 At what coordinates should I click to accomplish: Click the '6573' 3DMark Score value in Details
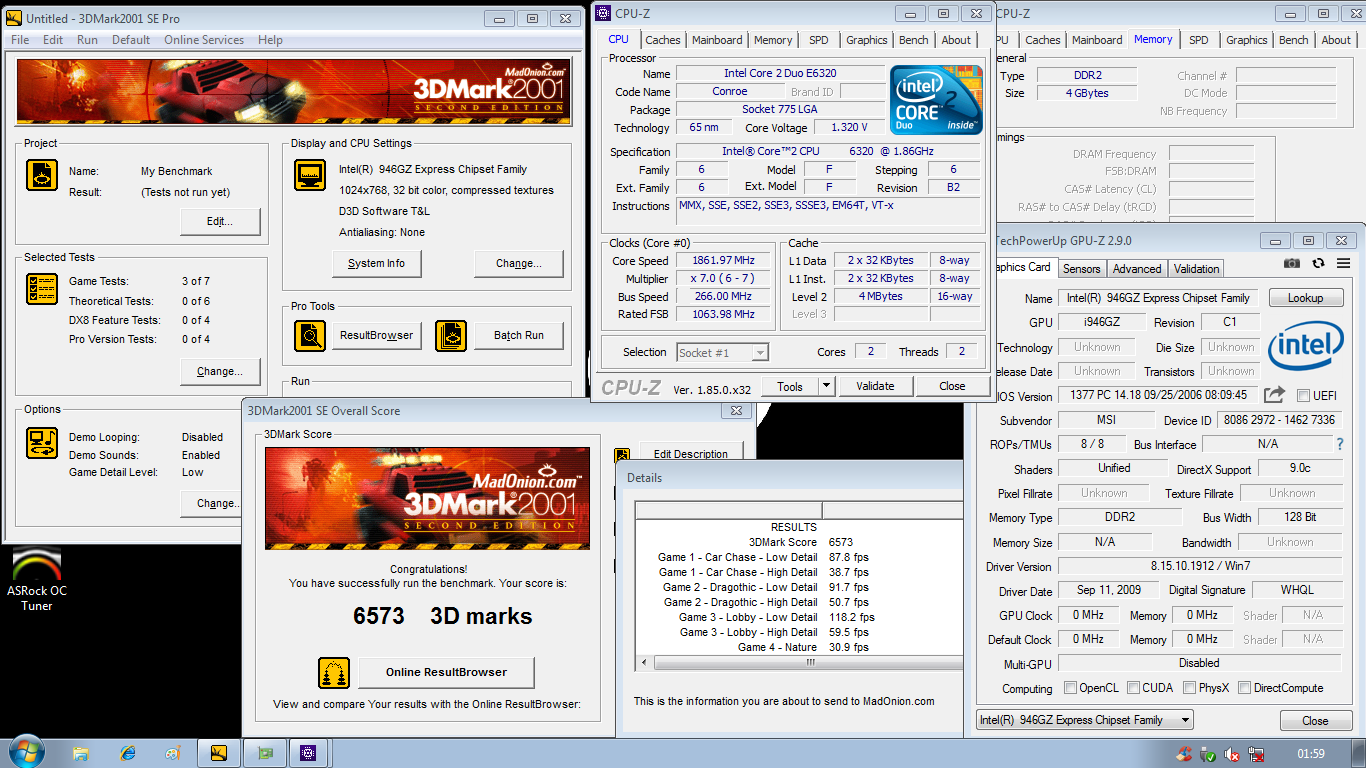841,542
